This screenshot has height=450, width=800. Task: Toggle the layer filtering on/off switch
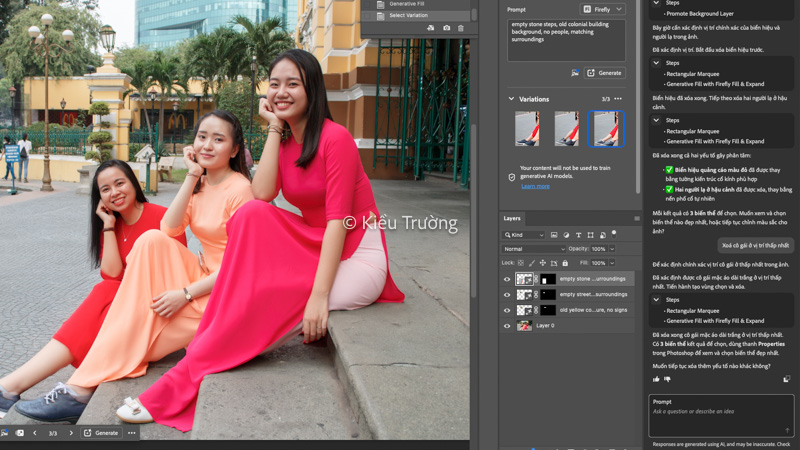pyautogui.click(x=614, y=234)
